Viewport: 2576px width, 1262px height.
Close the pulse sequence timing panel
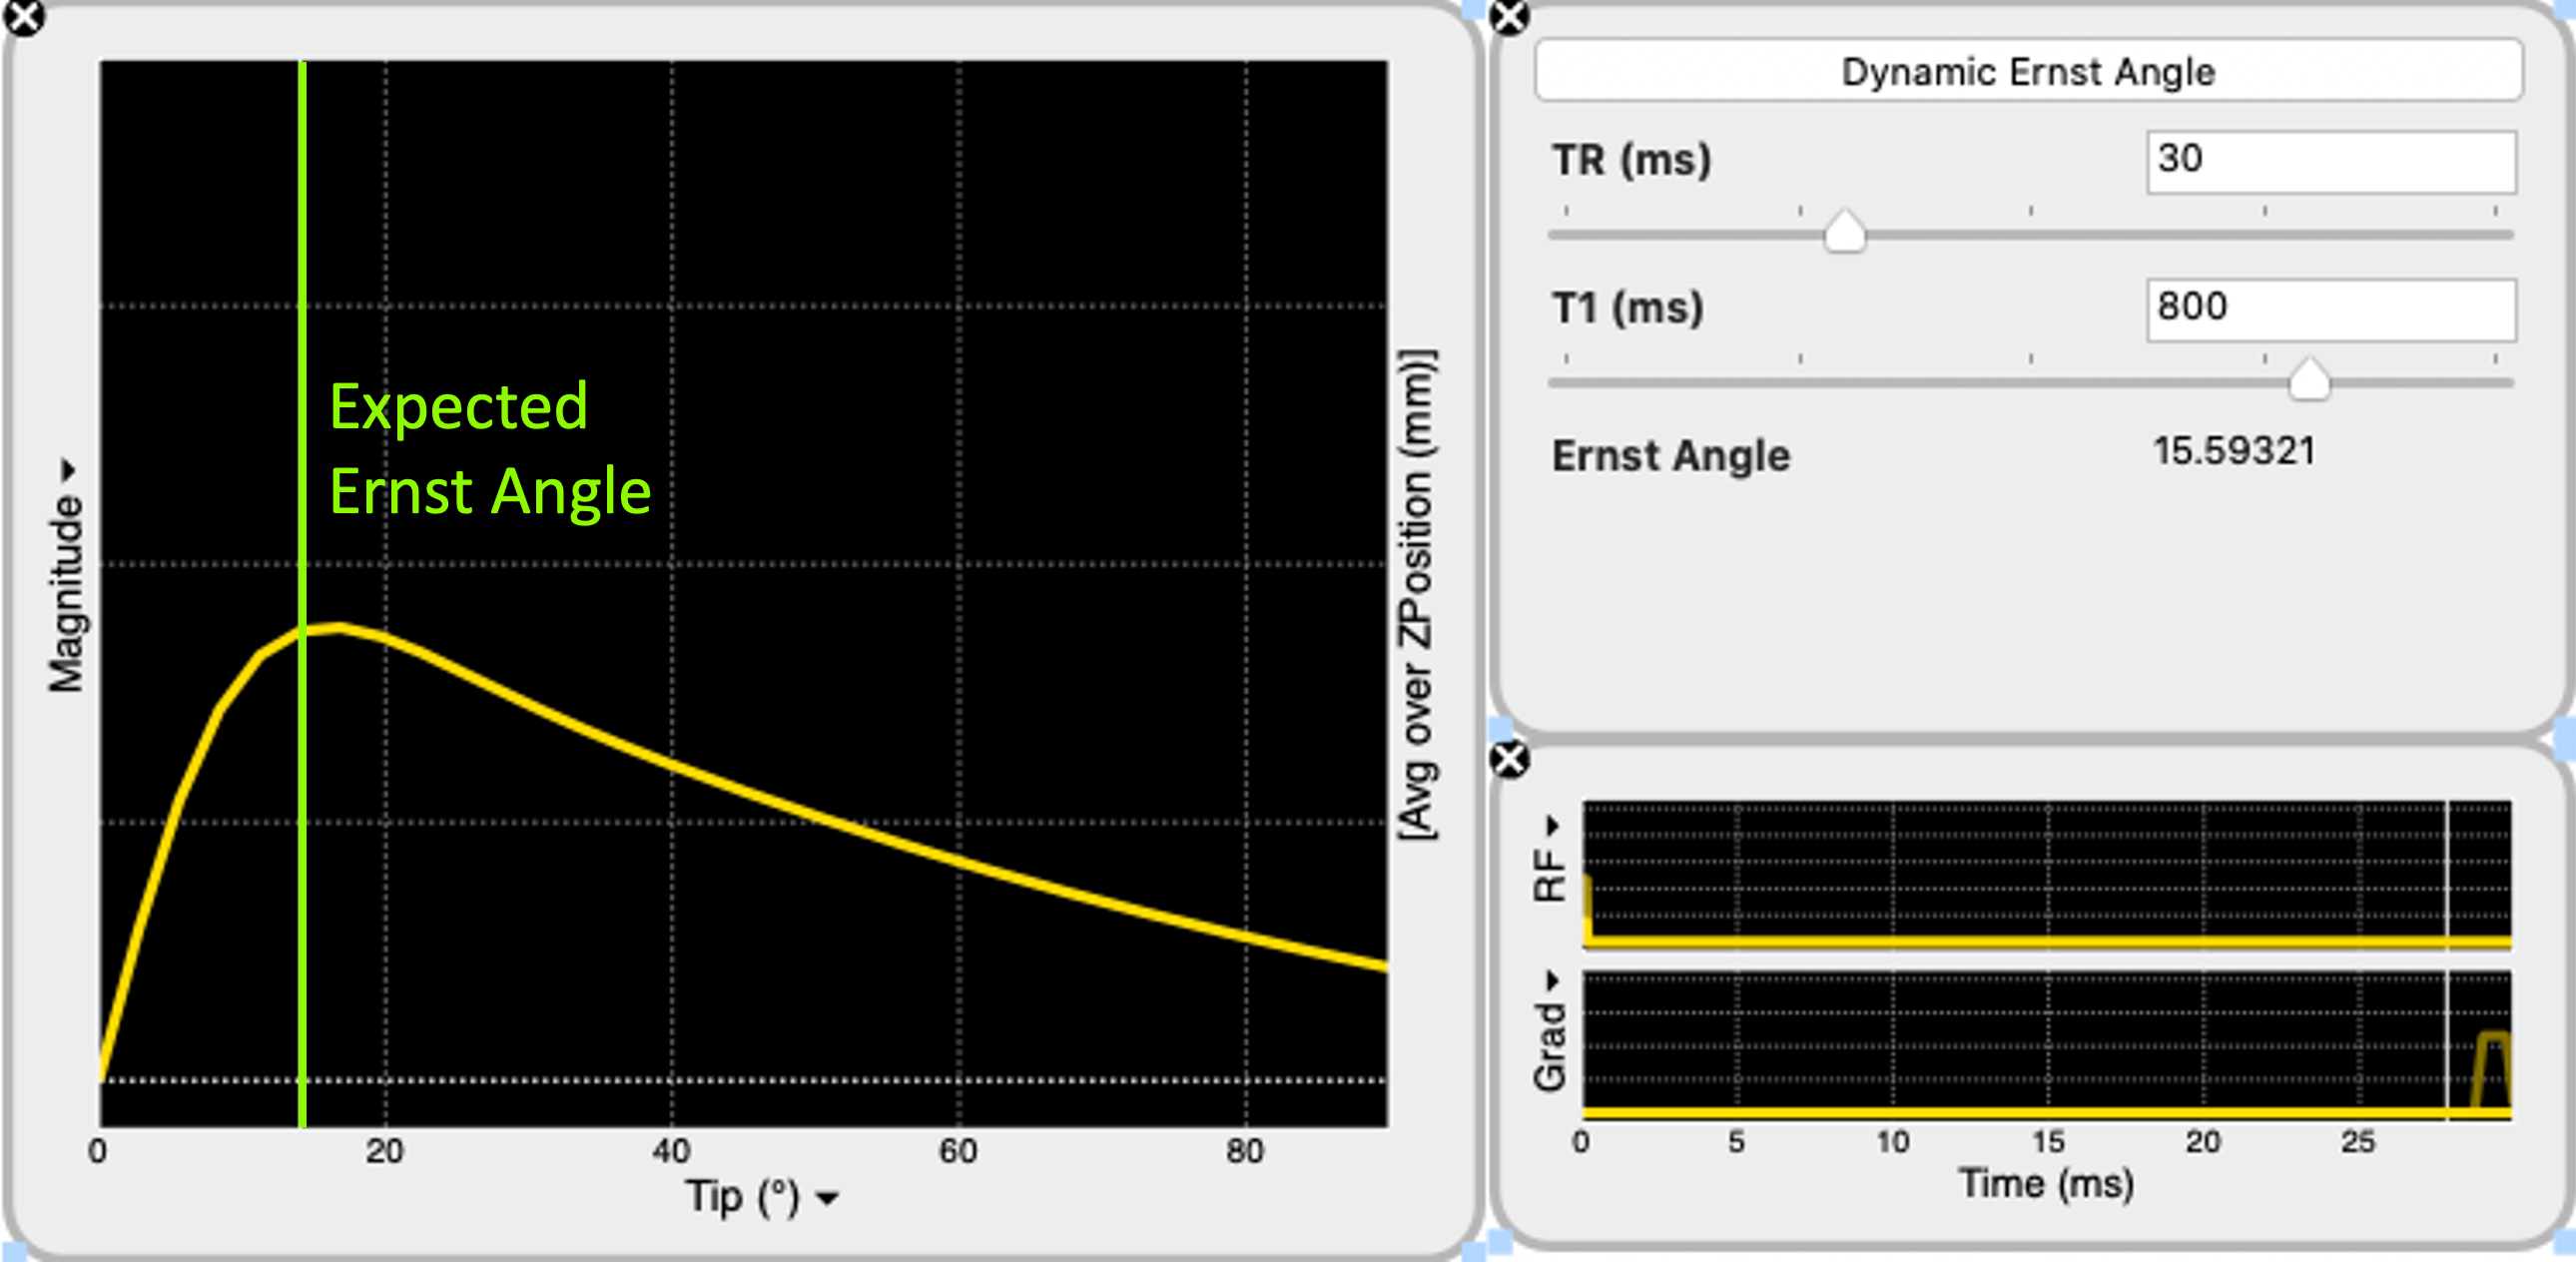pos(1508,762)
